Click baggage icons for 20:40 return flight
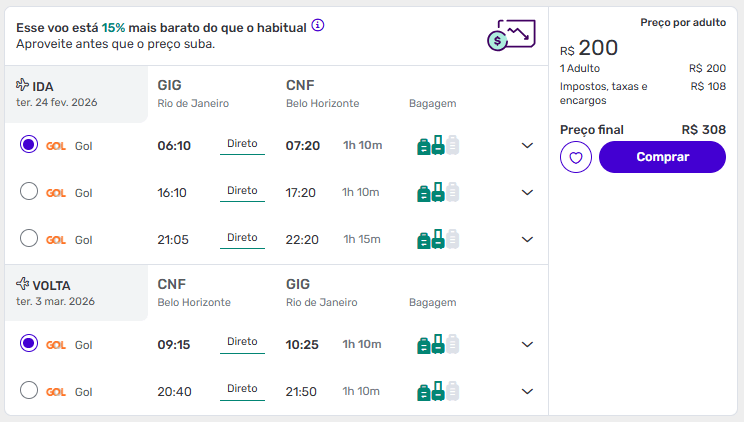This screenshot has height=422, width=744. [438, 391]
